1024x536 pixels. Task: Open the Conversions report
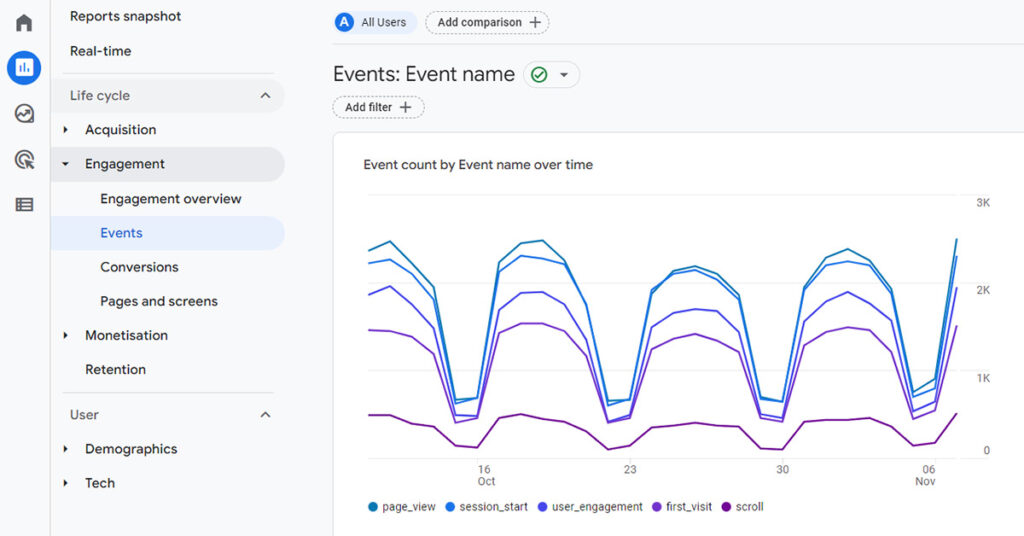click(139, 267)
